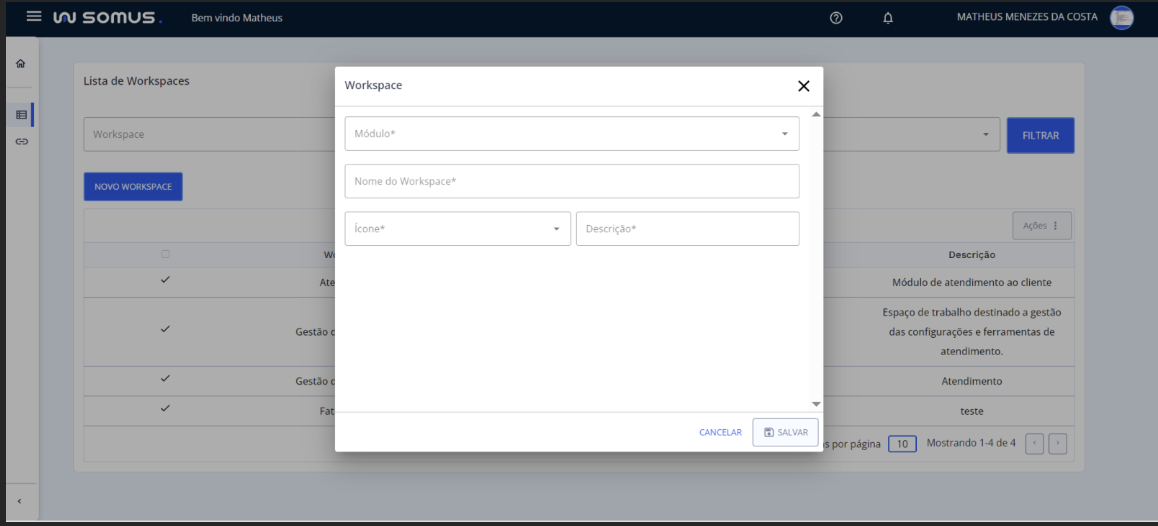
Task: Collapse the sidebar with the chevron
Action: pyautogui.click(x=21, y=501)
